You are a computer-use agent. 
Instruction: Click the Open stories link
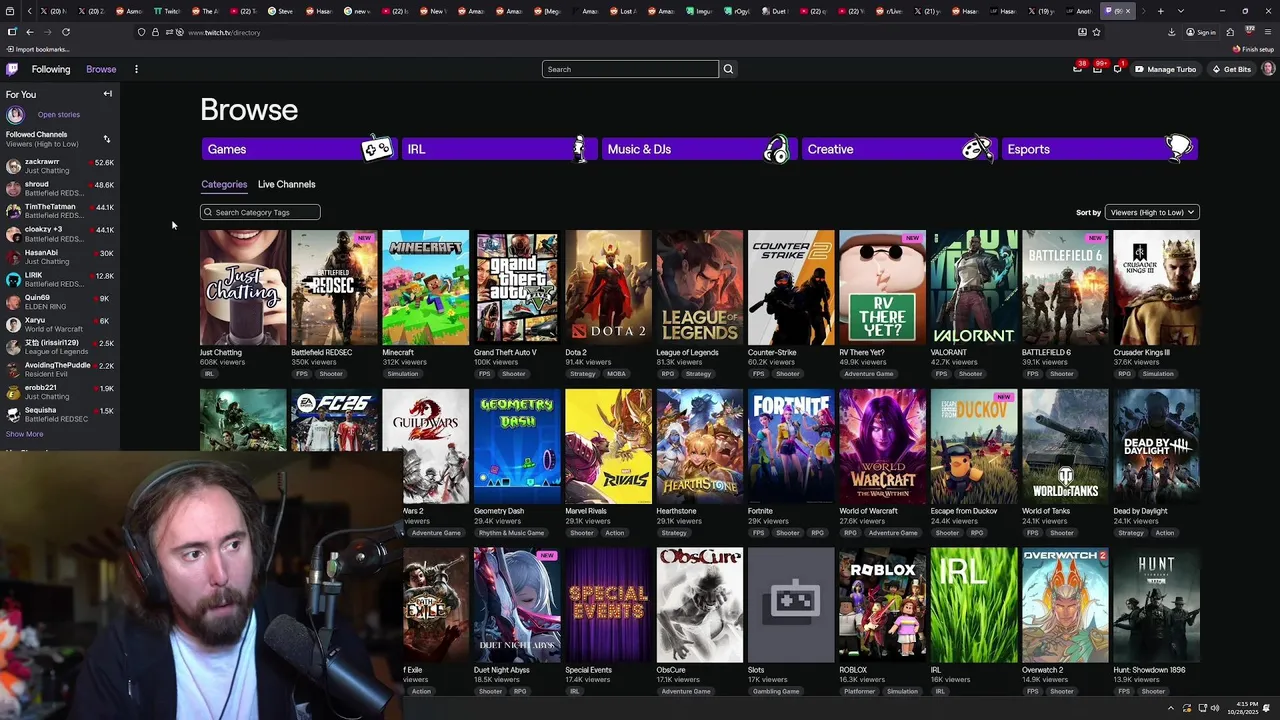coord(59,115)
